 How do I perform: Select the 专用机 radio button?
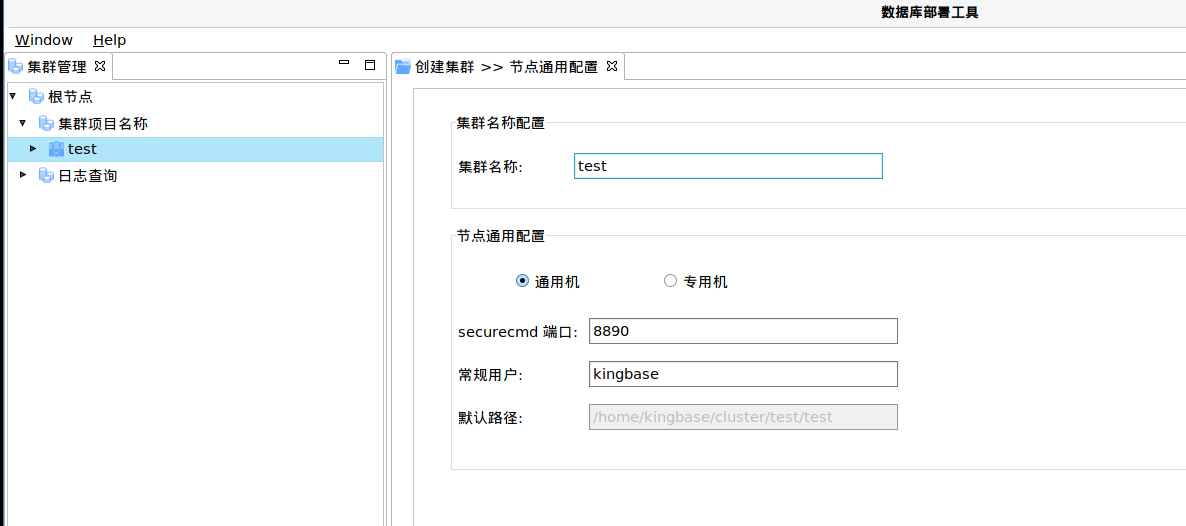pos(670,281)
